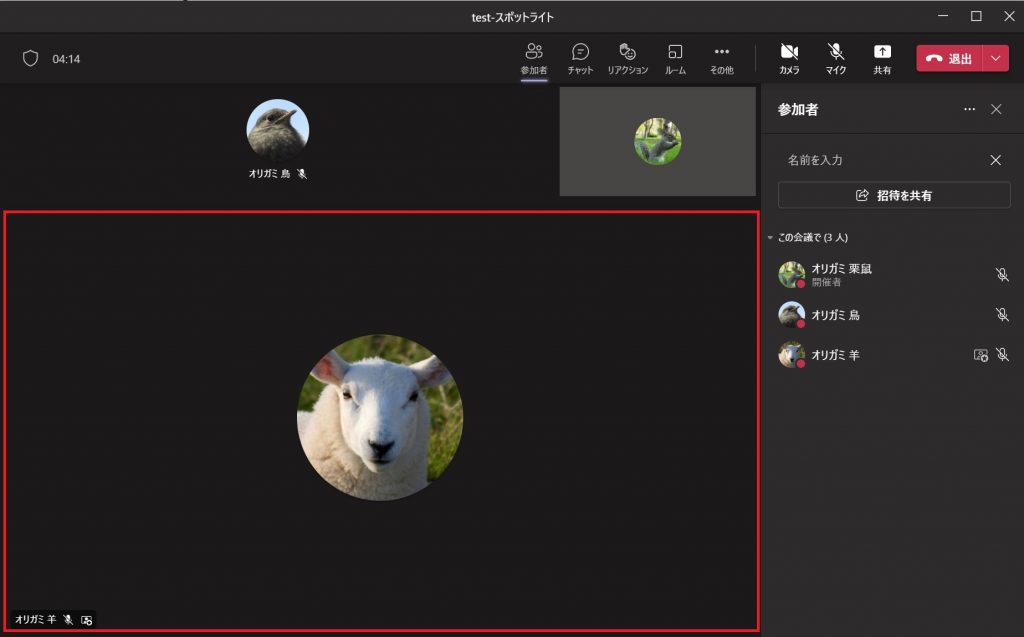
Task: Click mute icon for オリガミ 羊 in list
Action: click(x=1002, y=355)
